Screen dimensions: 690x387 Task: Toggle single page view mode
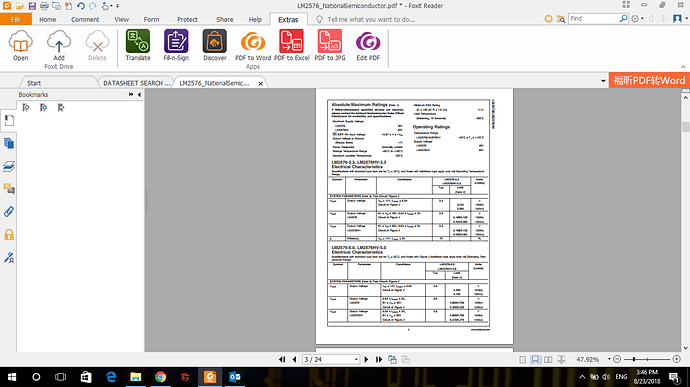522,360
